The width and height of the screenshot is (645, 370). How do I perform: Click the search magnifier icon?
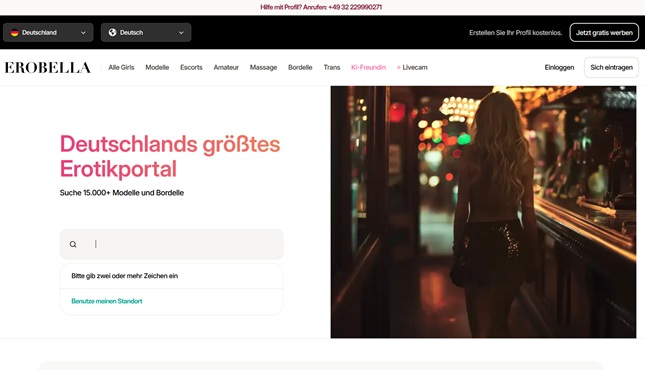click(73, 244)
